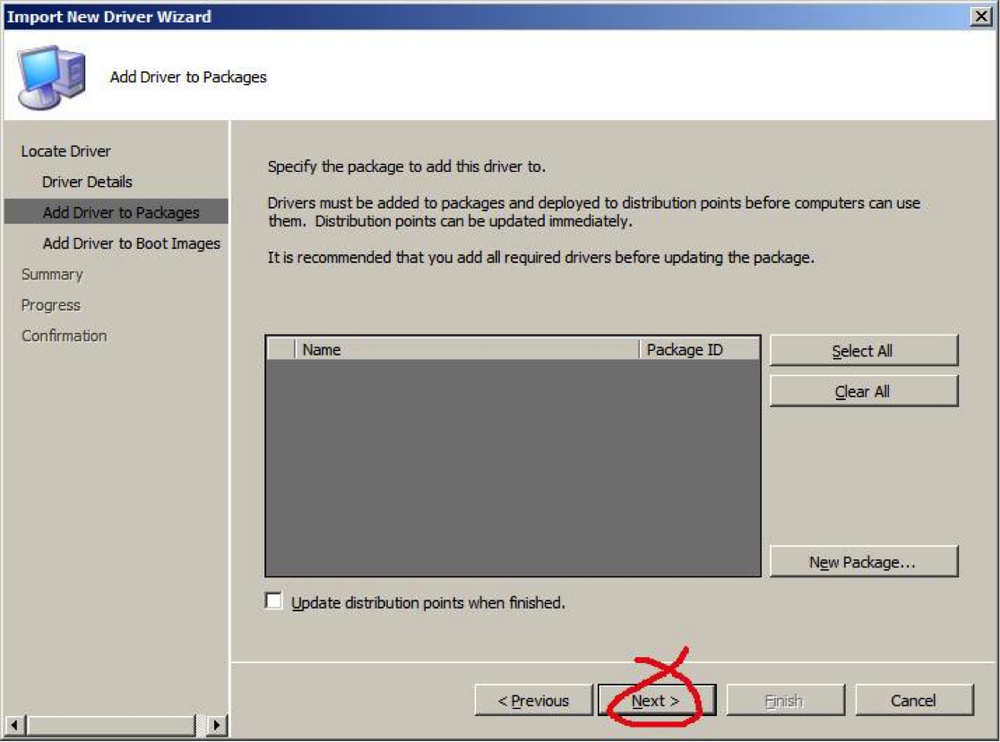Select the Driver Details step
The width and height of the screenshot is (1000, 742).
(87, 182)
